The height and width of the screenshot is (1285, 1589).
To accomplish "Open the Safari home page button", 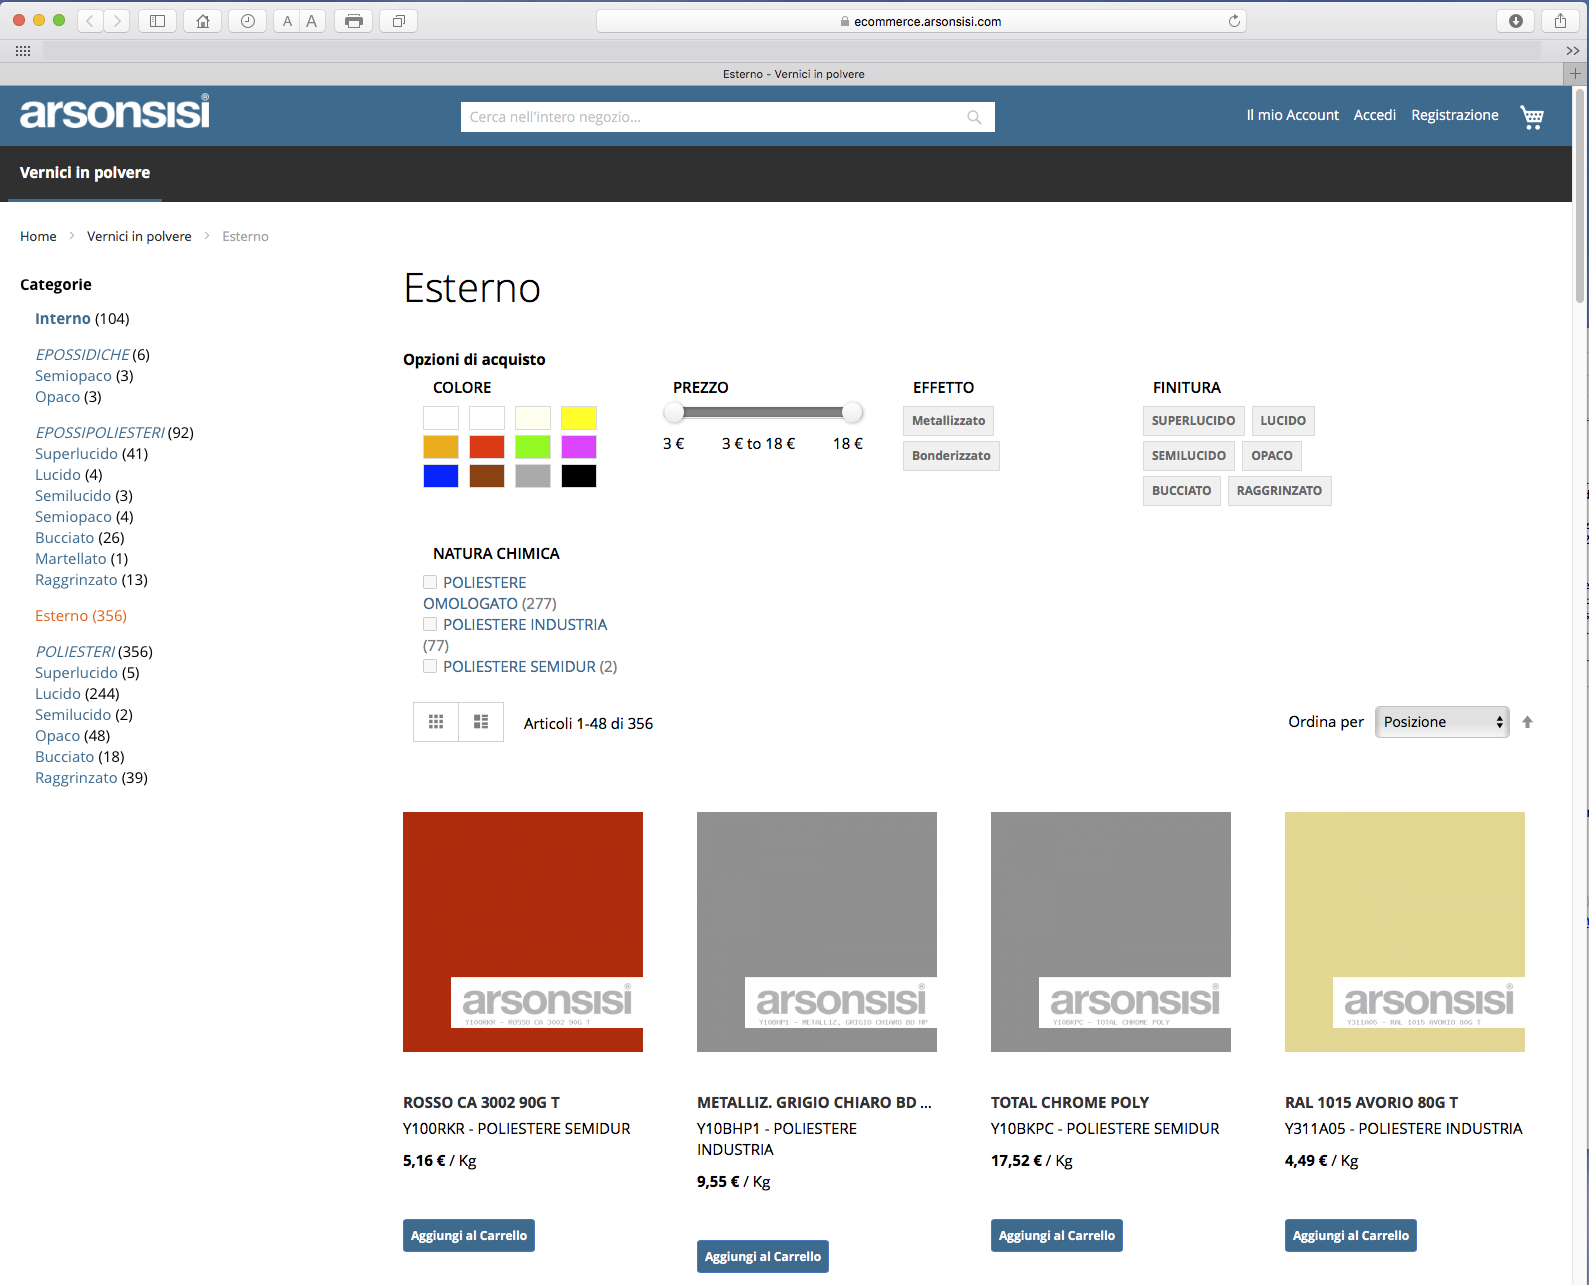I will pos(203,21).
